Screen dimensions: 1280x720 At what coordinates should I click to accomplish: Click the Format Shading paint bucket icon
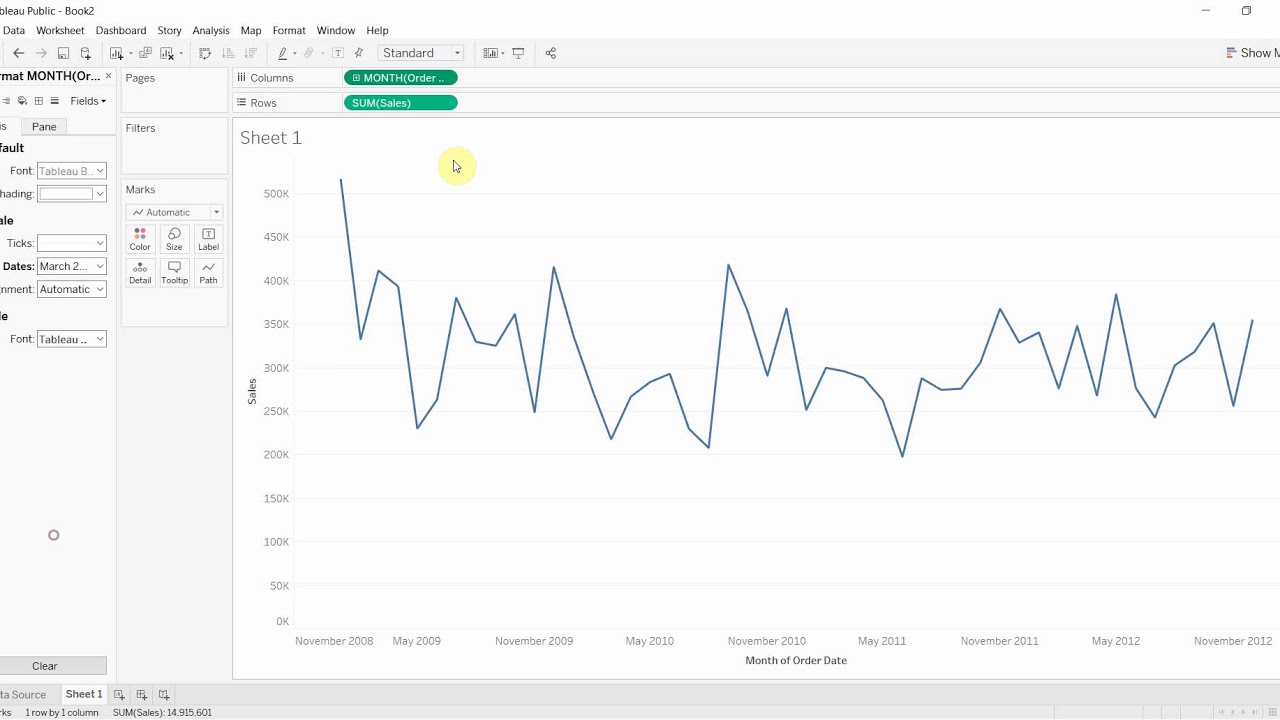[22, 101]
